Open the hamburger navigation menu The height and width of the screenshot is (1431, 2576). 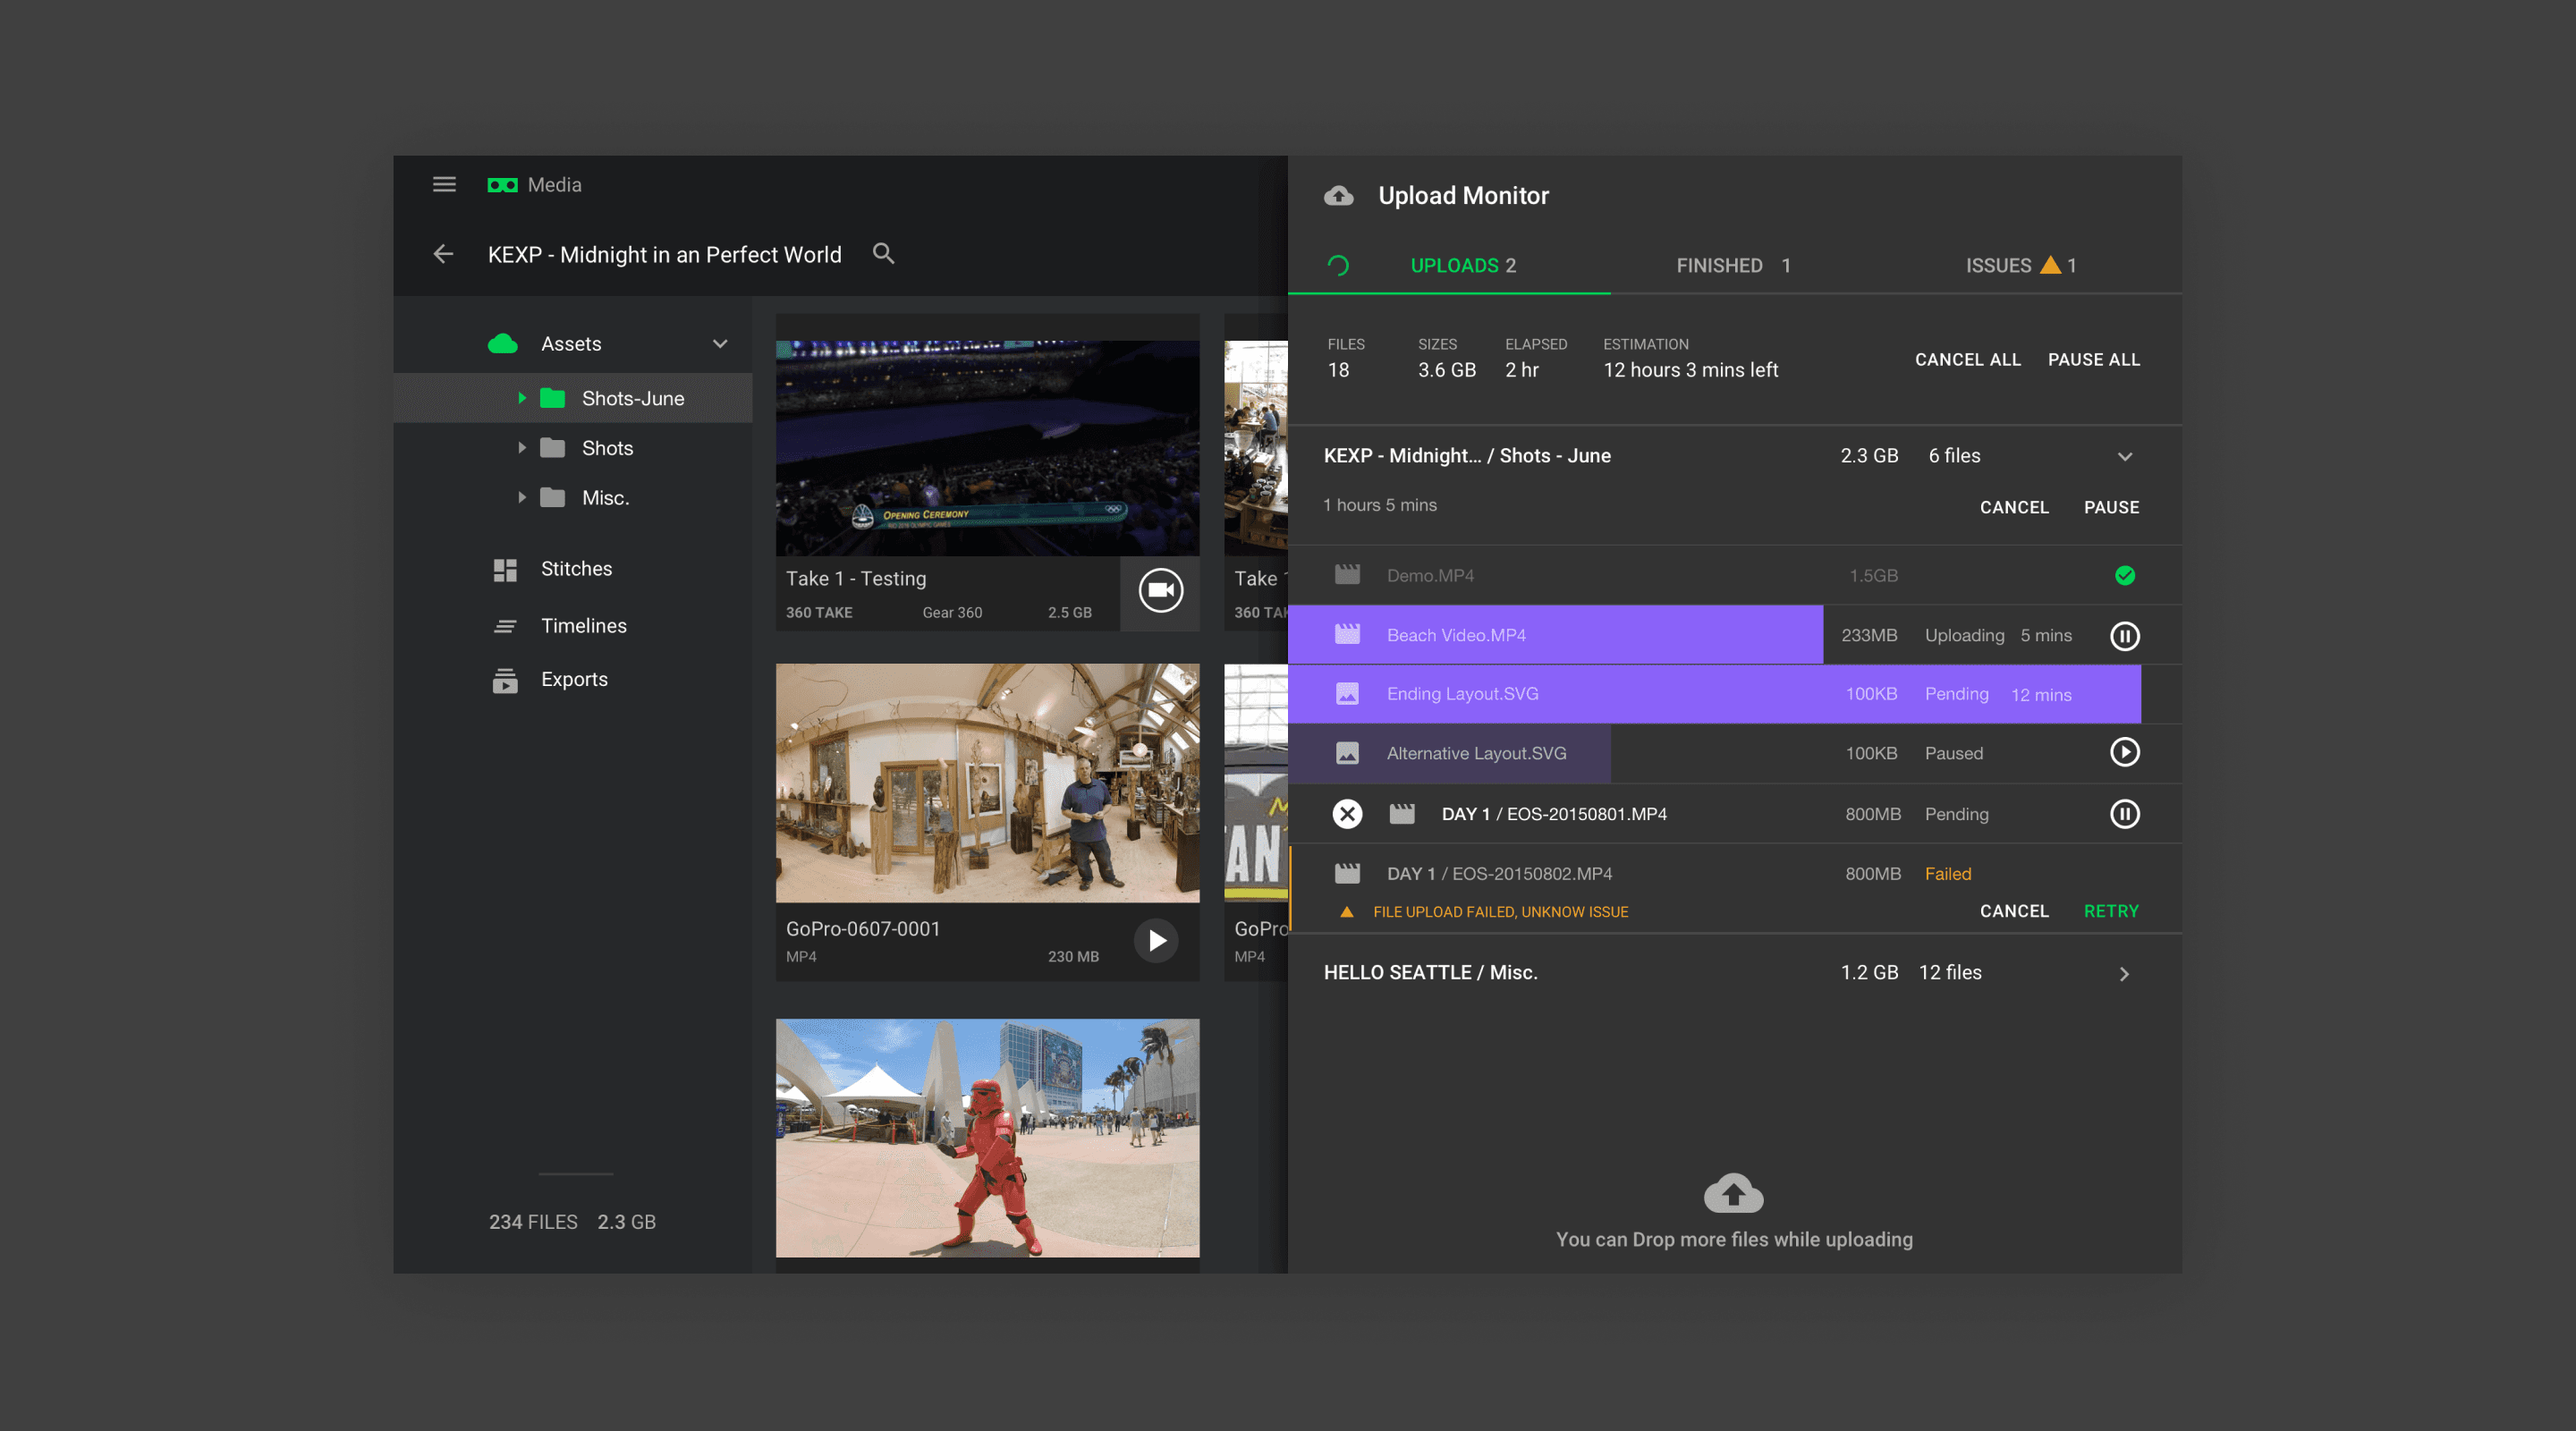pyautogui.click(x=444, y=184)
